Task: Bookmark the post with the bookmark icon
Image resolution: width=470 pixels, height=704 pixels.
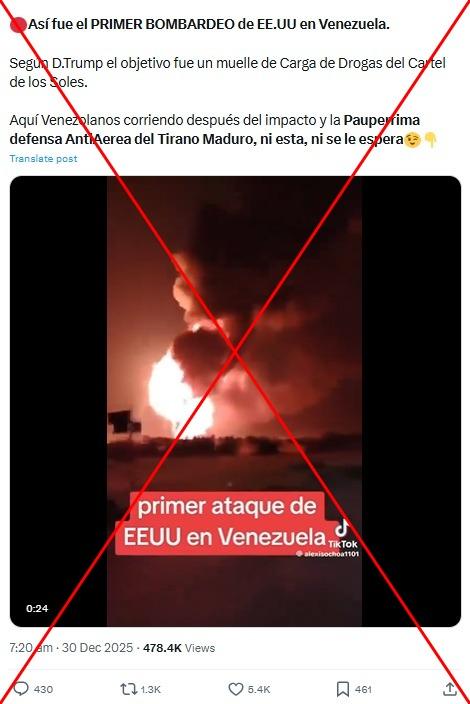Action: (343, 689)
